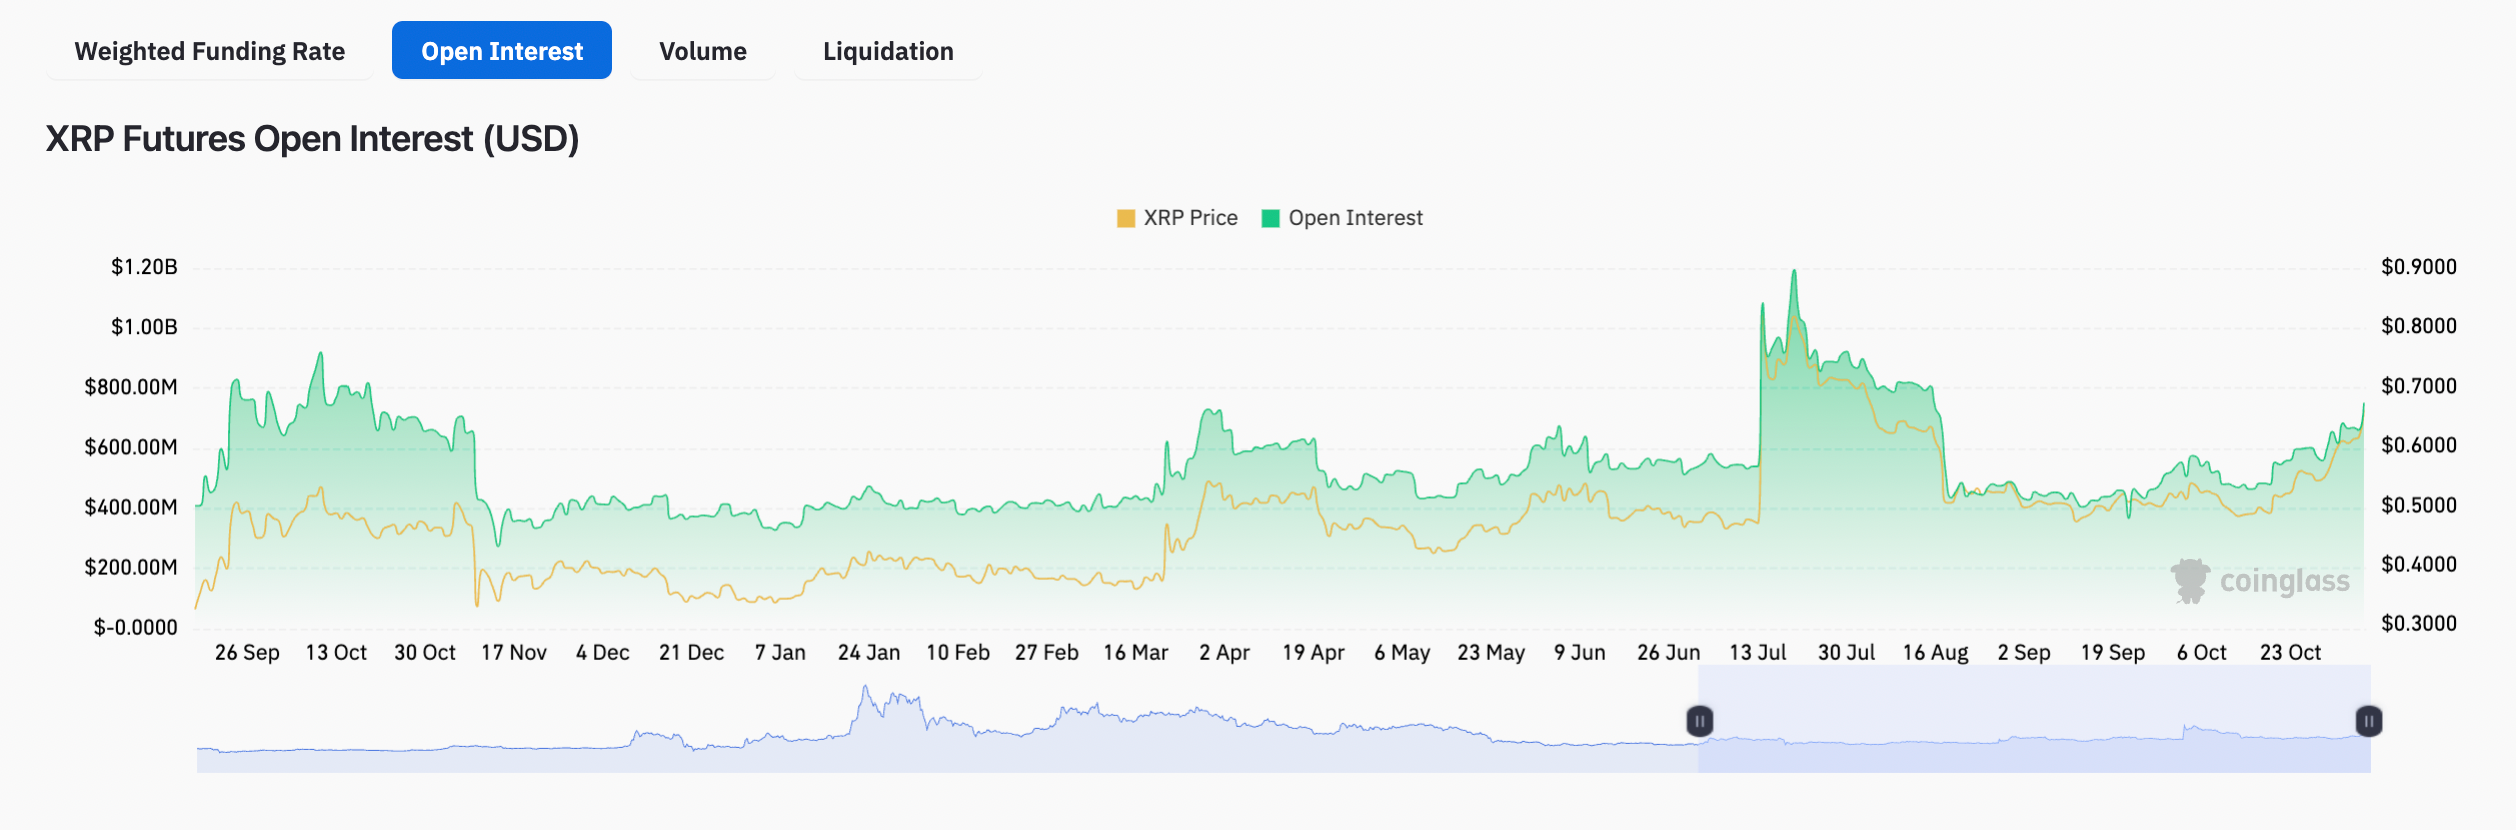Click the right range selector handle

coord(2369,721)
